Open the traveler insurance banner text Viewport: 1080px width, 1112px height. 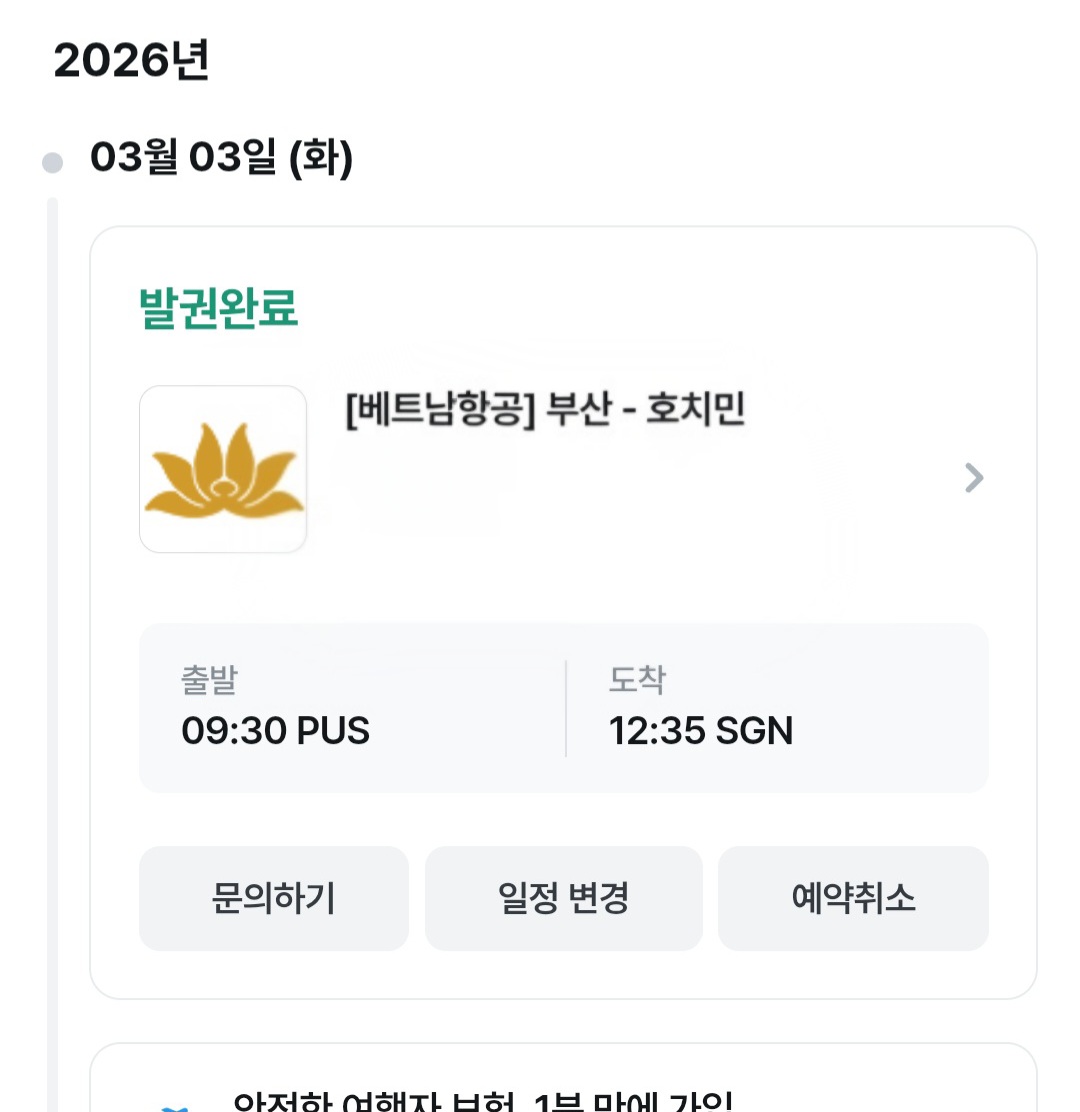click(483, 1100)
